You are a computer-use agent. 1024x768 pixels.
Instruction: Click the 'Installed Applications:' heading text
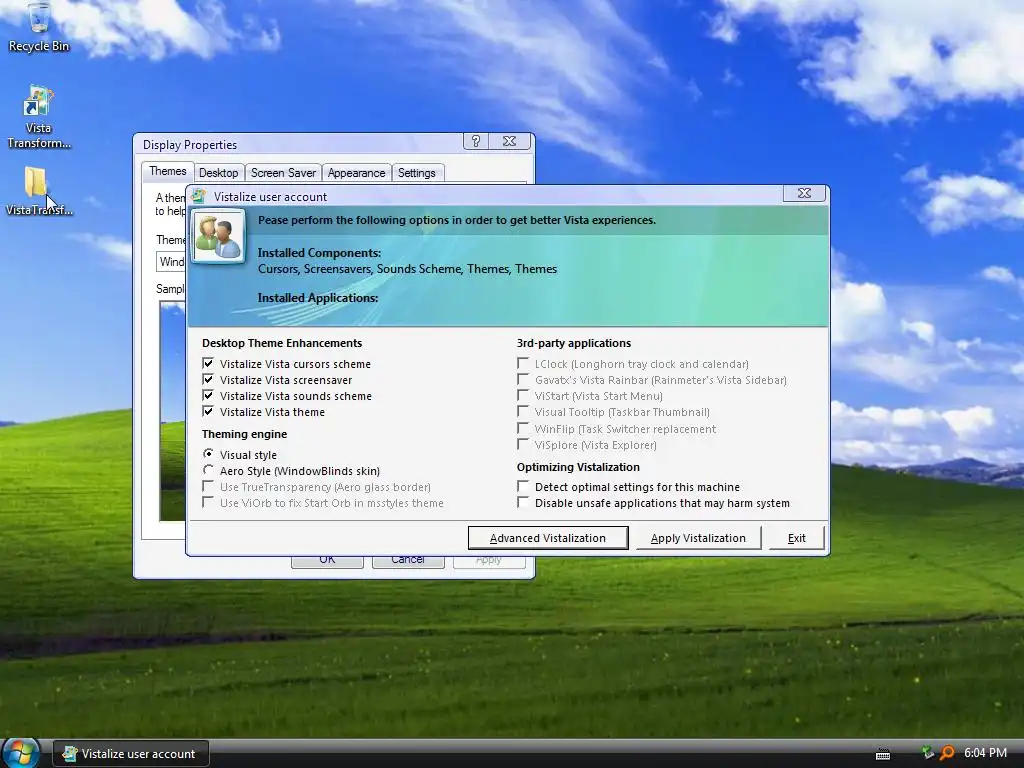(x=318, y=298)
